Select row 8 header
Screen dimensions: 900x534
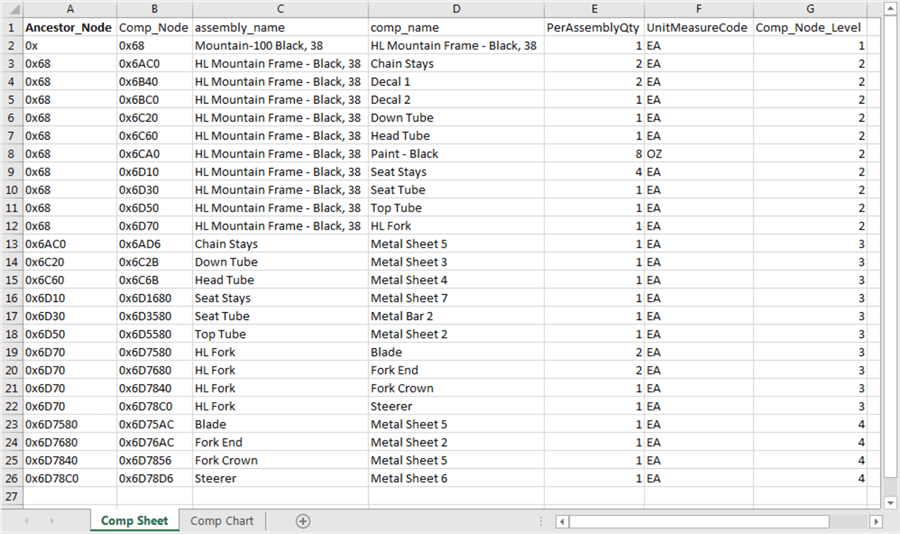pyautogui.click(x=11, y=154)
